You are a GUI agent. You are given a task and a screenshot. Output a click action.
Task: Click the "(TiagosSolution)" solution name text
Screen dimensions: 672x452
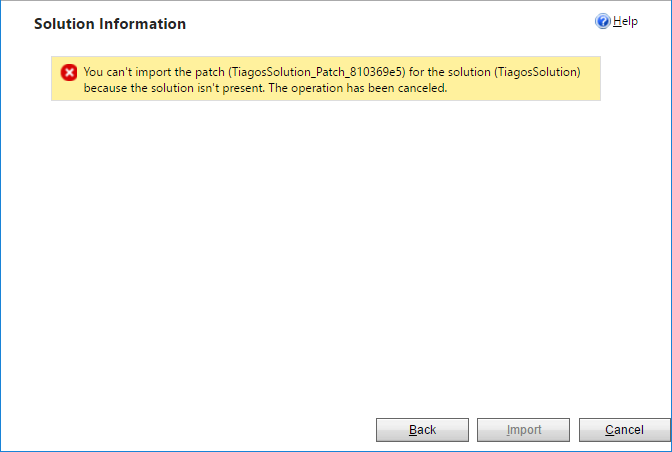537,72
